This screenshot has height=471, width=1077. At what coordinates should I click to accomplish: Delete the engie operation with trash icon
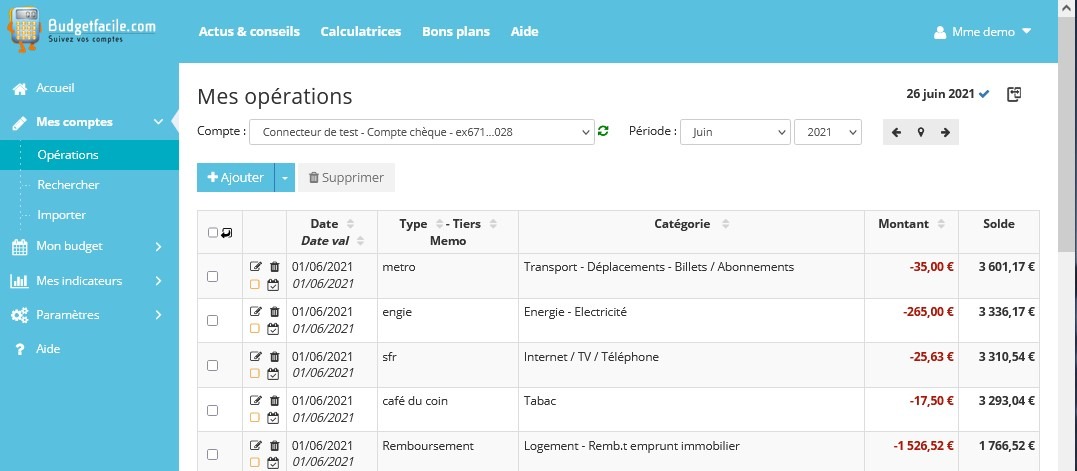pyautogui.click(x=275, y=312)
